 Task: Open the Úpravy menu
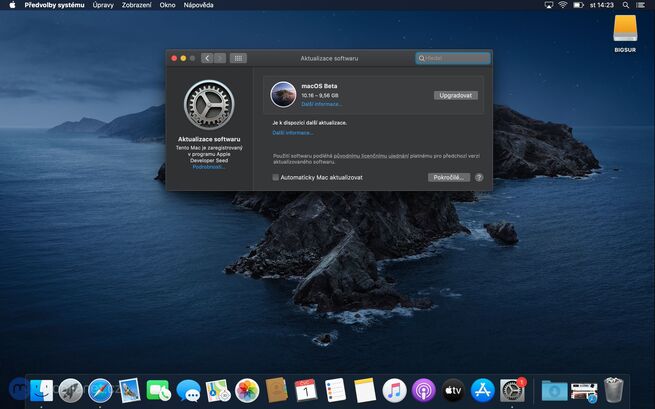103,5
